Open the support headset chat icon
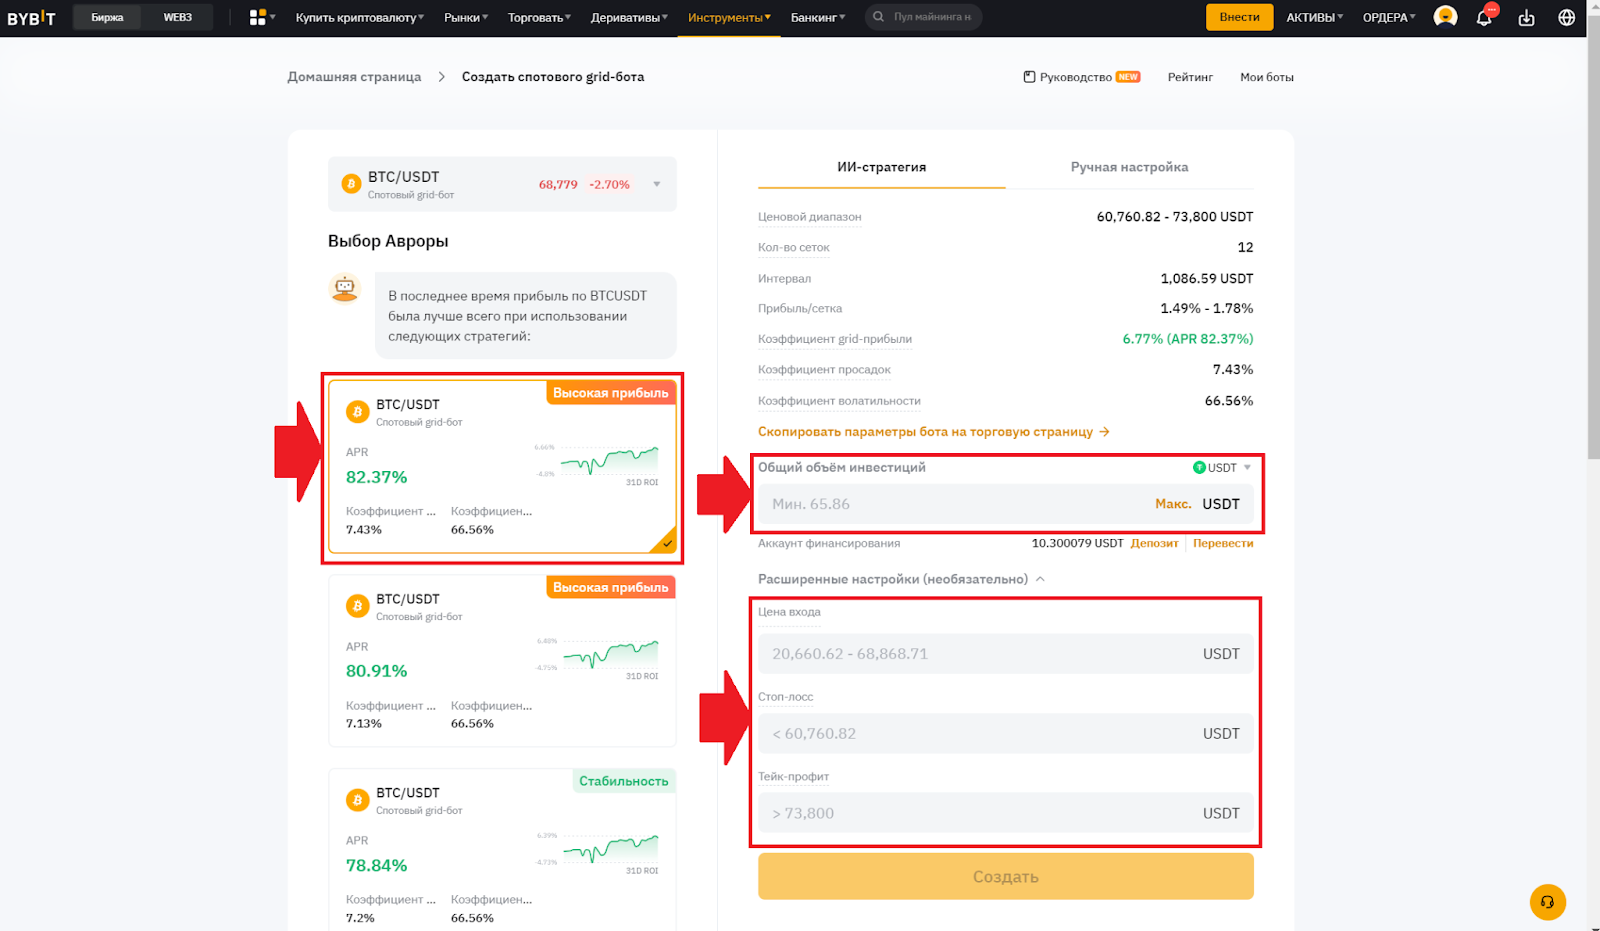The height and width of the screenshot is (931, 1600). [1547, 902]
